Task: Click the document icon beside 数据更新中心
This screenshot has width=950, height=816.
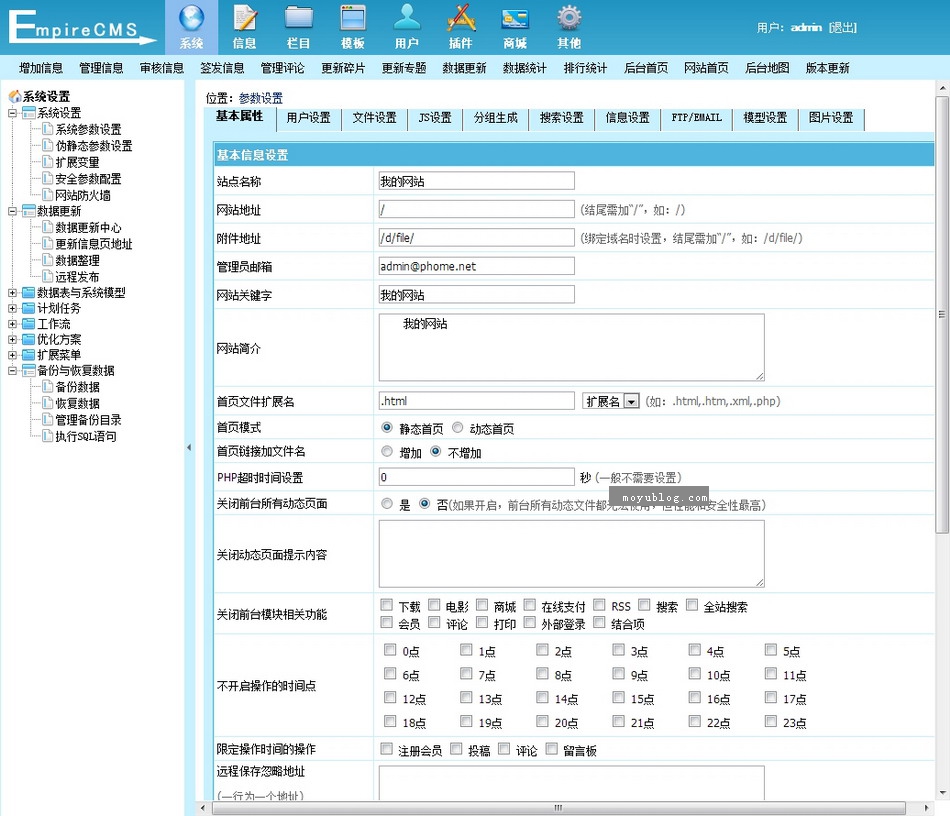Action: pos(47,227)
